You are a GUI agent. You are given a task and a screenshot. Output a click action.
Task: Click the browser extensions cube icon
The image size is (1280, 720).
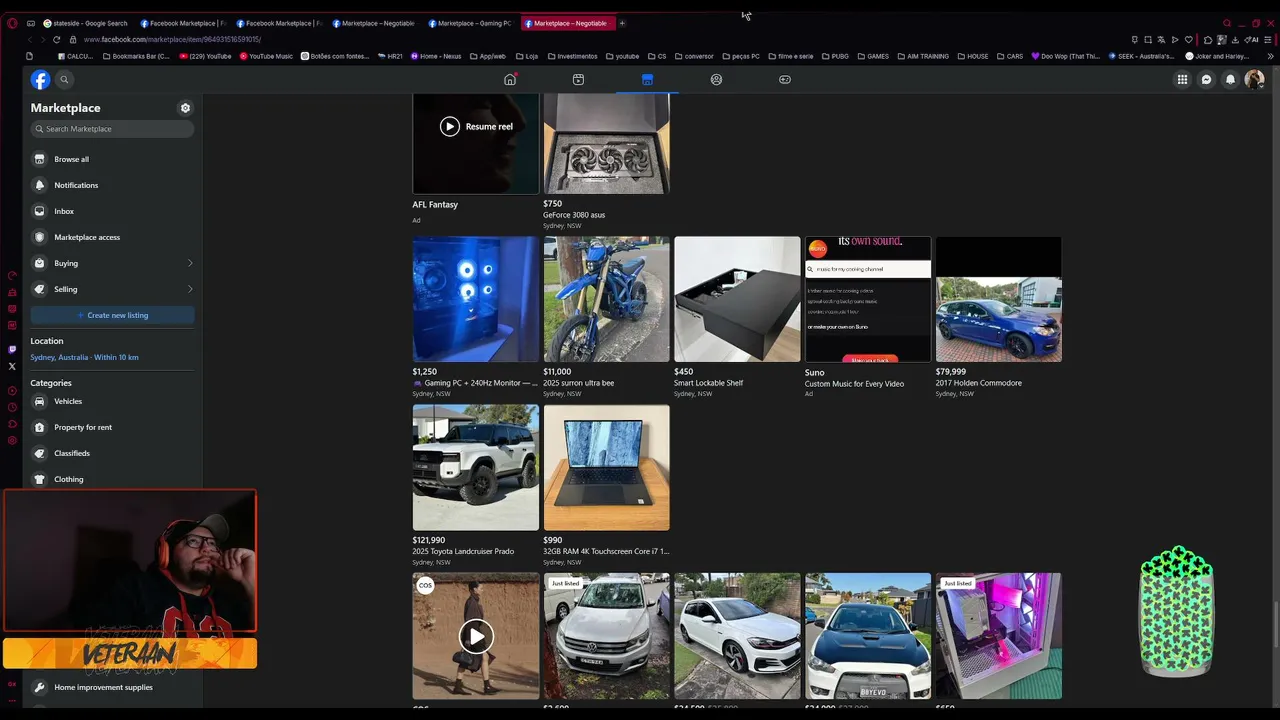pyautogui.click(x=1208, y=39)
